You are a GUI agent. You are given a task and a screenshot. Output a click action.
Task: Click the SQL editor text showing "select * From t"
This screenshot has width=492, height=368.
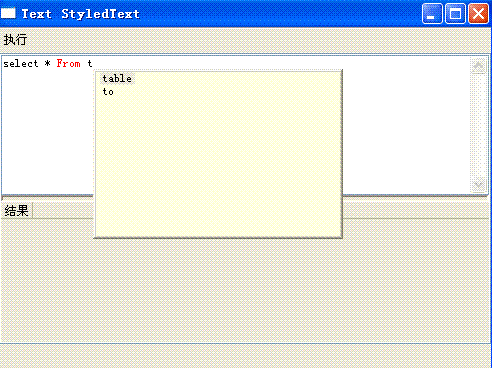coord(48,63)
